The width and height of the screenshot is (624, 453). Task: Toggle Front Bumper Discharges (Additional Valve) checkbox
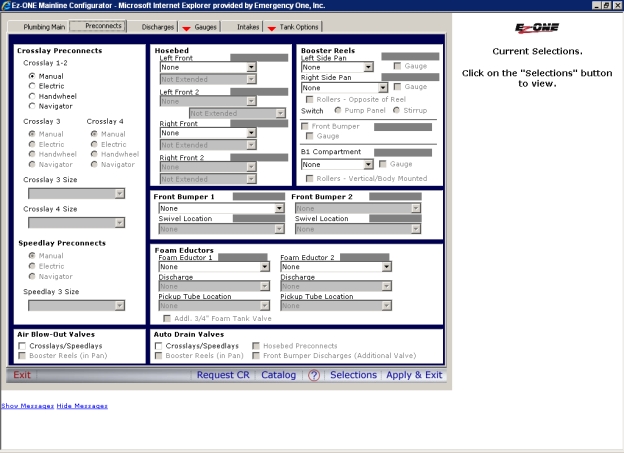tap(256, 355)
